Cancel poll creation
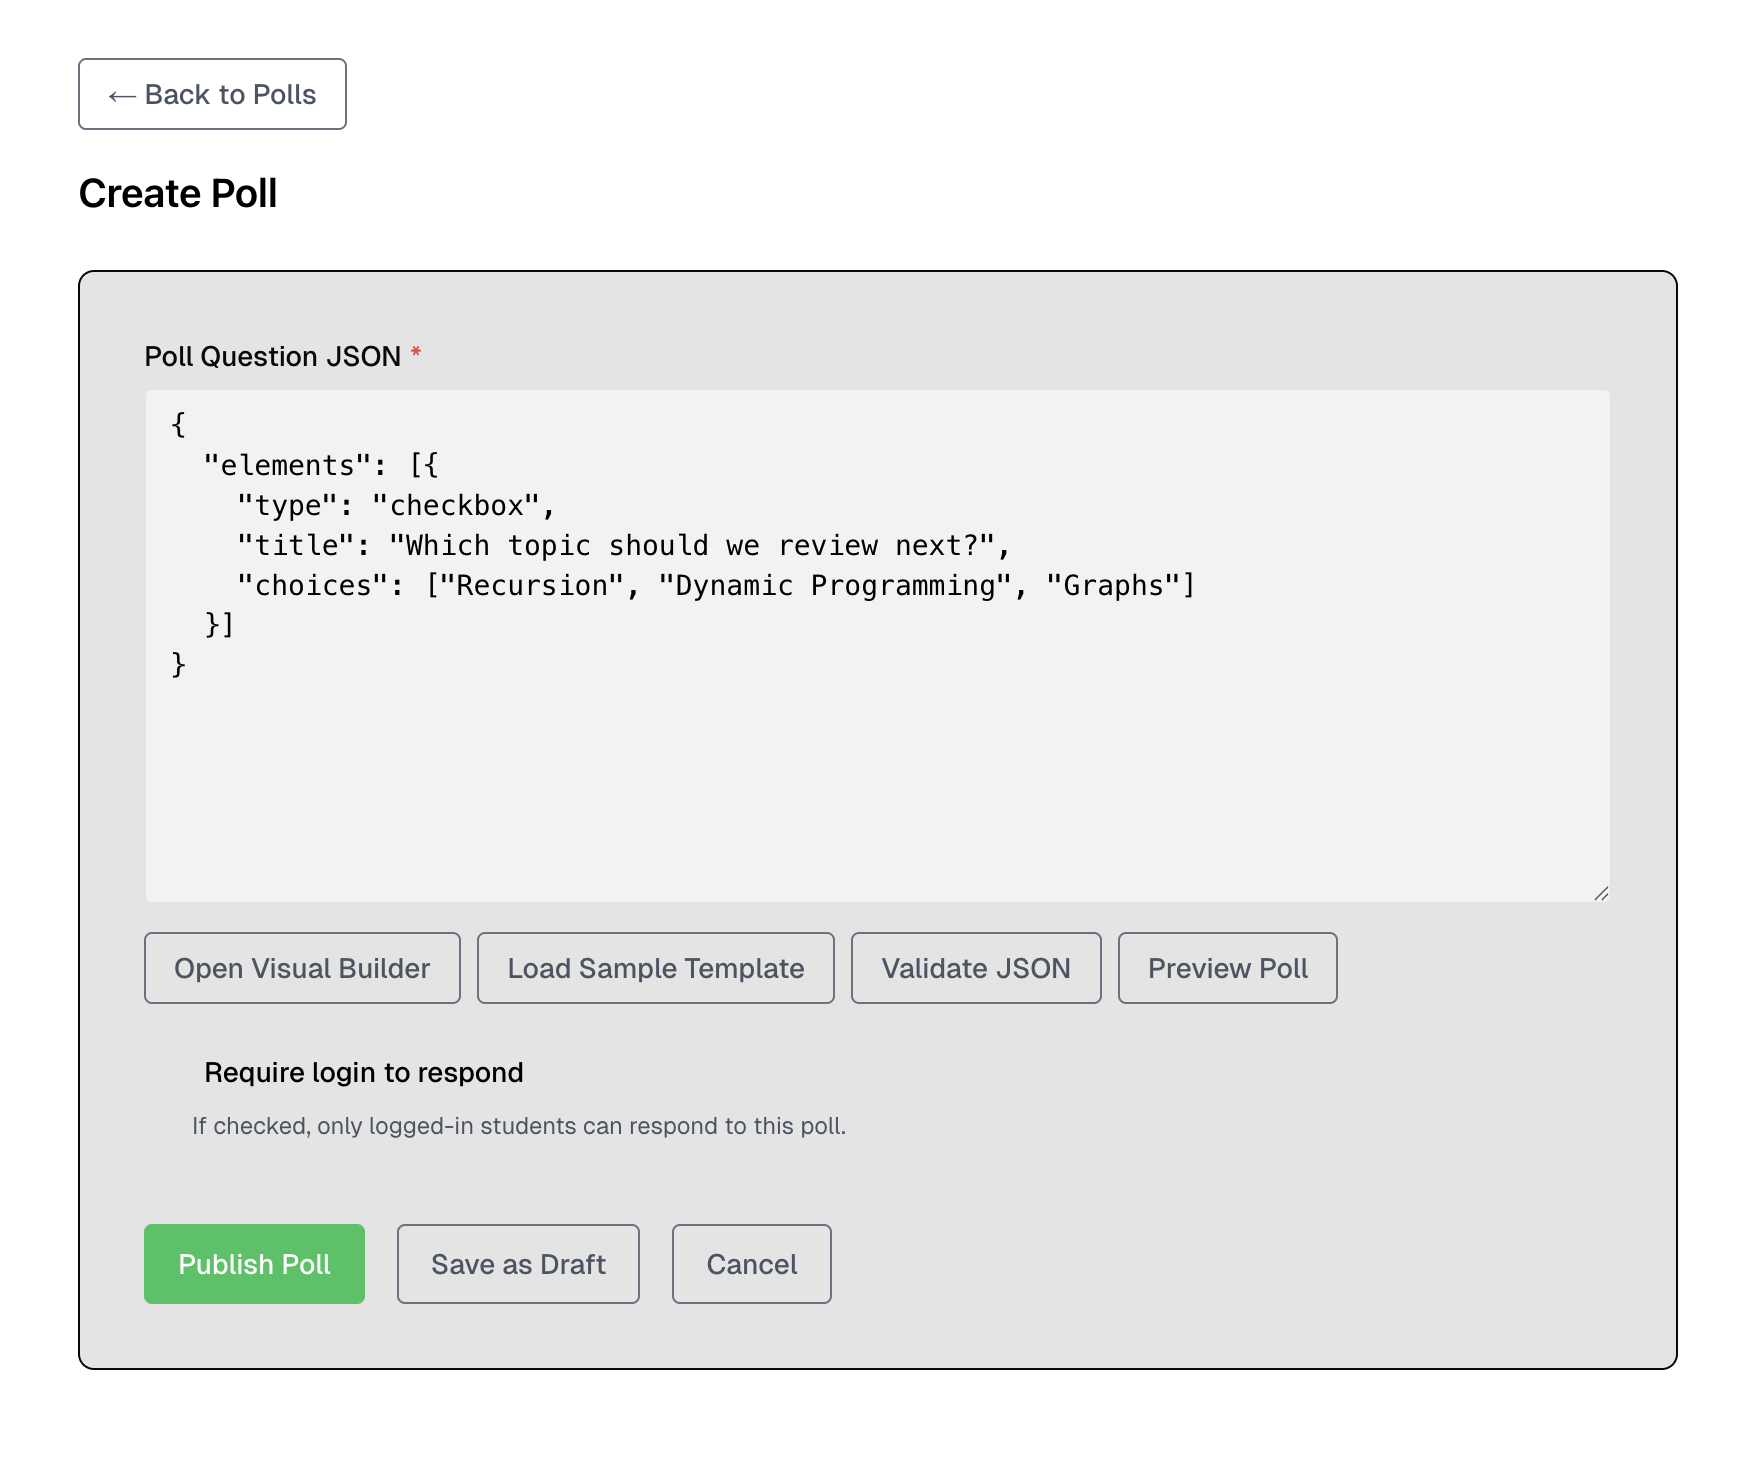 click(751, 1263)
